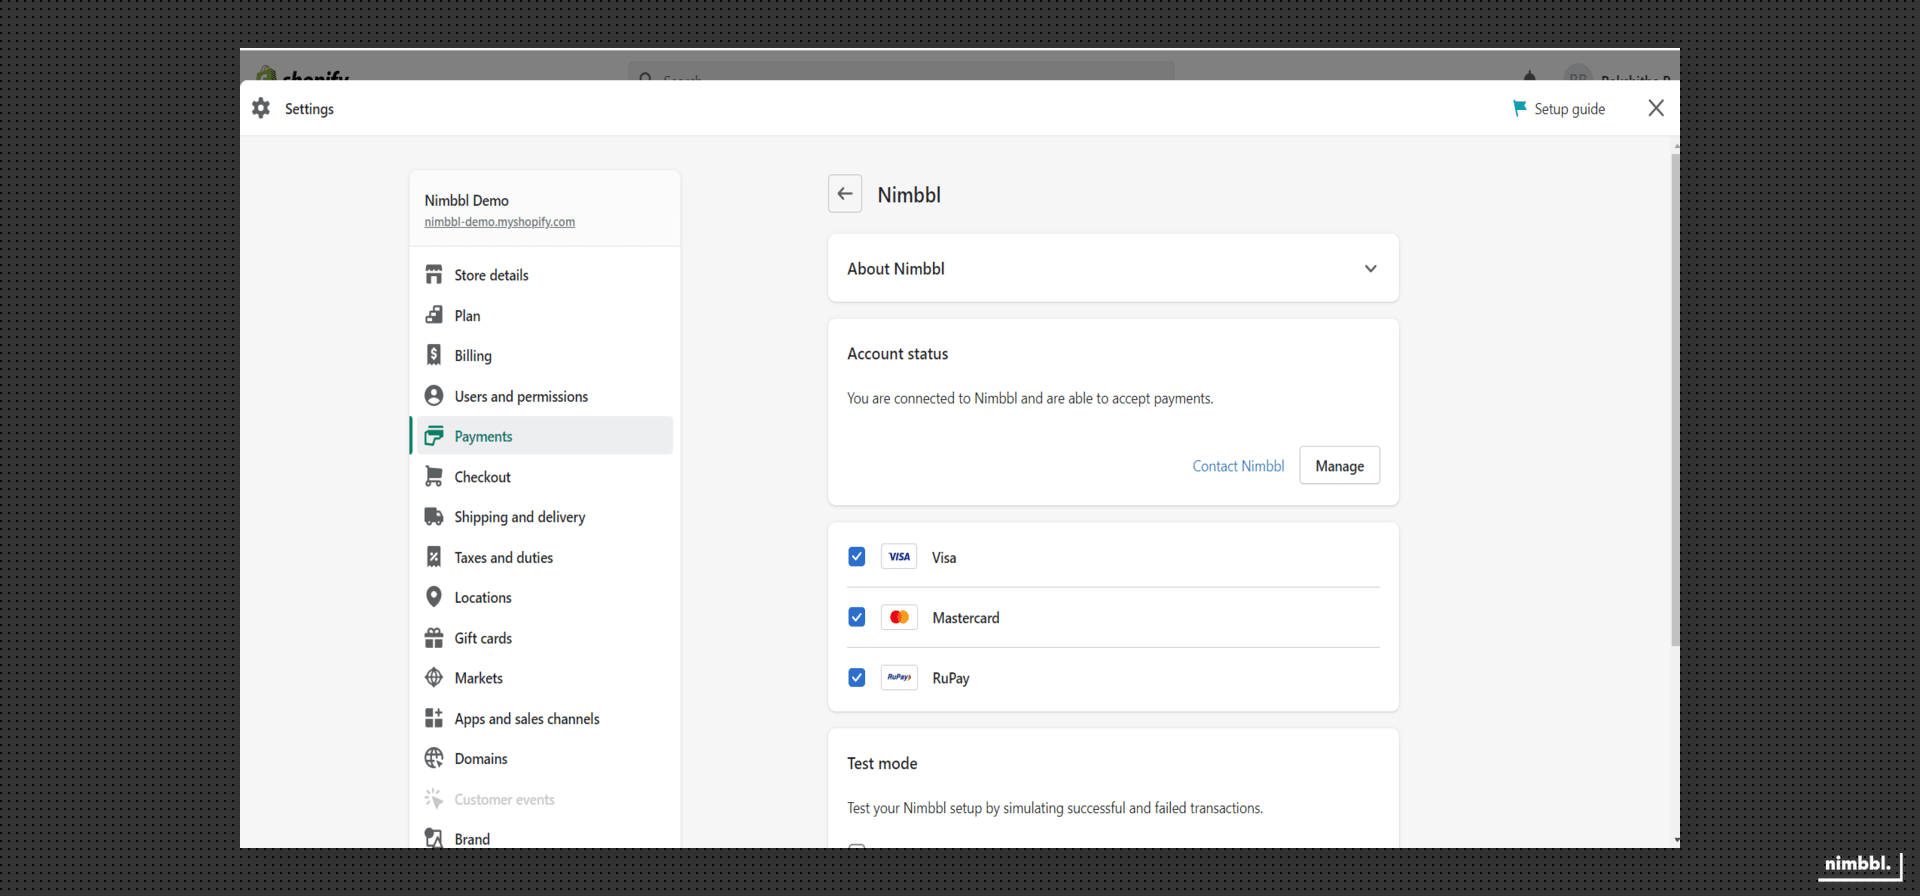Image resolution: width=1920 pixels, height=896 pixels.
Task: Click the Mastercard logo
Action: click(899, 617)
